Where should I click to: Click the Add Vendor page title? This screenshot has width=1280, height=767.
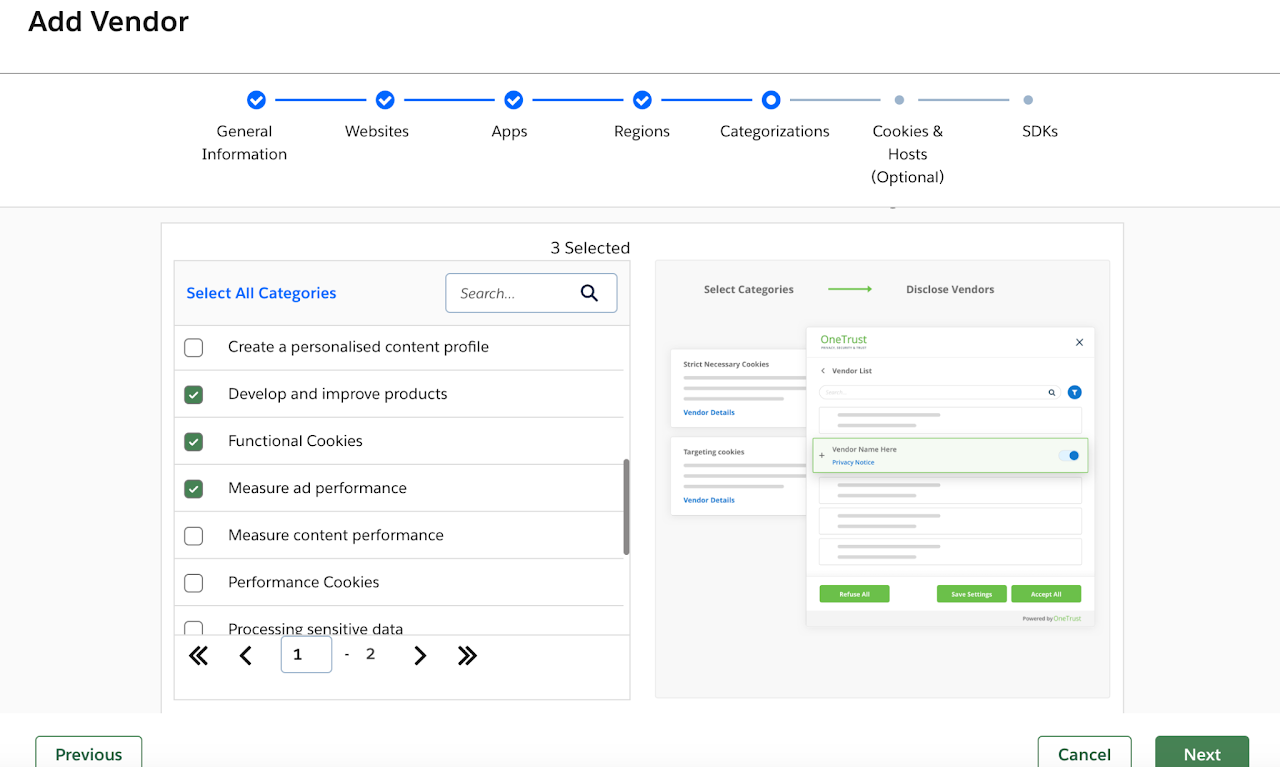[108, 21]
